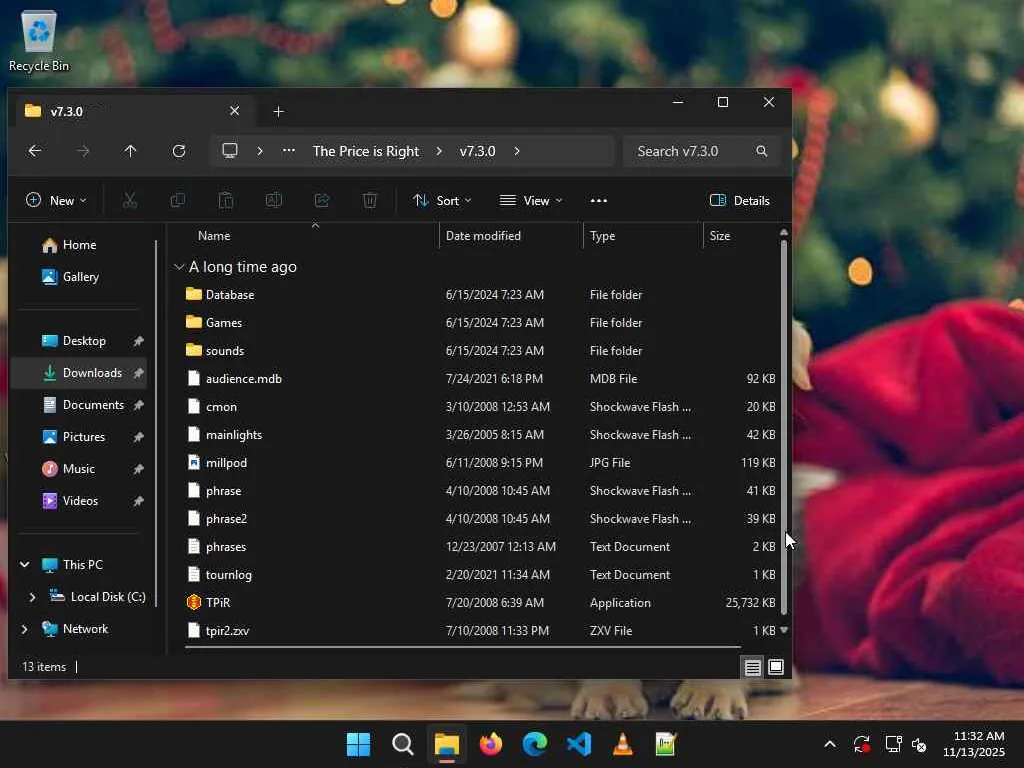Click scrollbar down arrow in file list
The height and width of the screenshot is (768, 1024).
coord(784,630)
